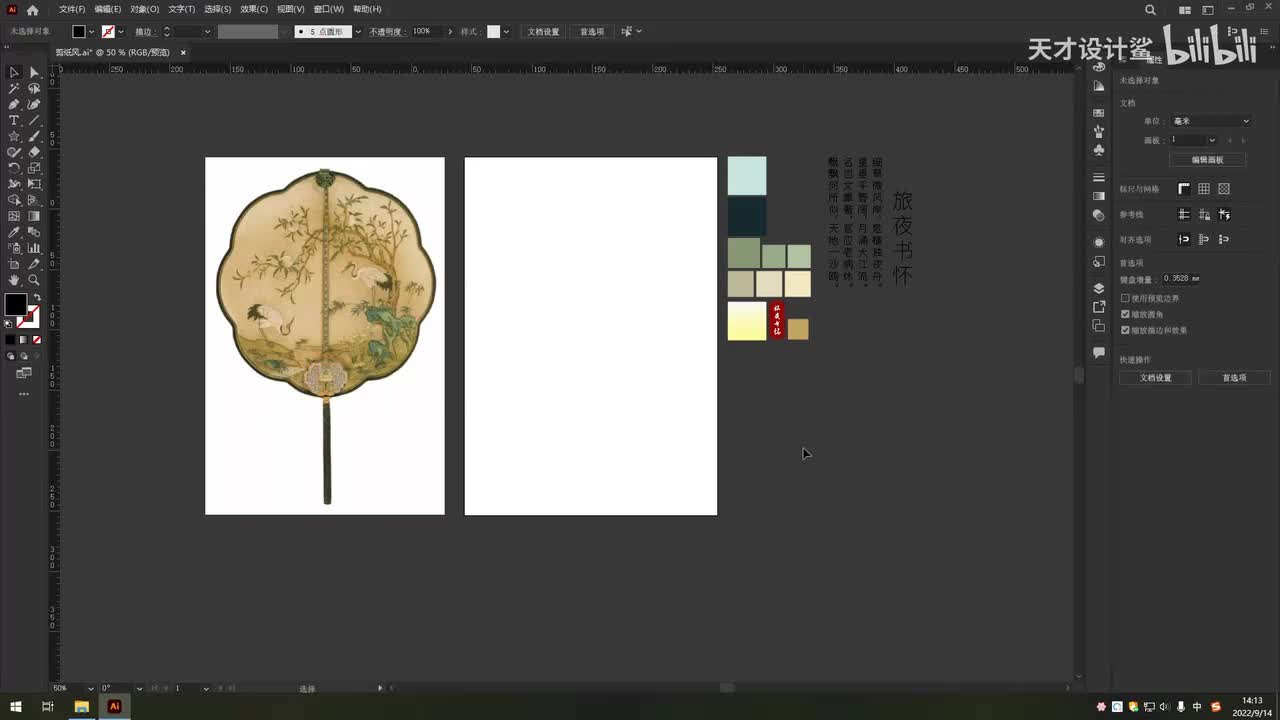Open the 5 点圆形 brush definition dropdown

pyautogui.click(x=358, y=32)
